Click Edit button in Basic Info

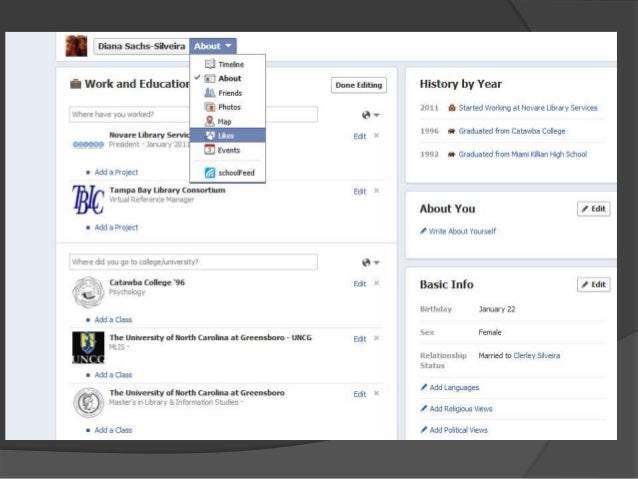coord(593,284)
